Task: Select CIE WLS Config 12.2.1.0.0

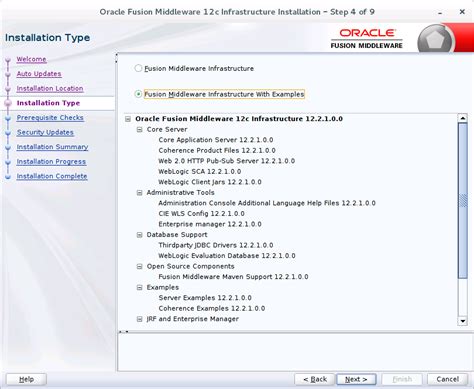Action: (201, 214)
